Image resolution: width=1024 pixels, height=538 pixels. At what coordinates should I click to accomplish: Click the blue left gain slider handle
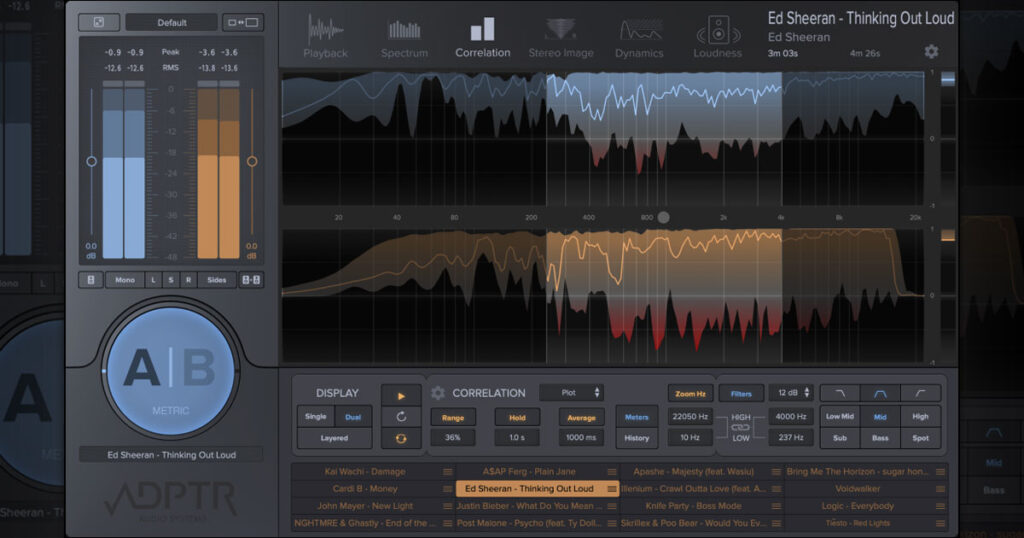click(x=91, y=161)
